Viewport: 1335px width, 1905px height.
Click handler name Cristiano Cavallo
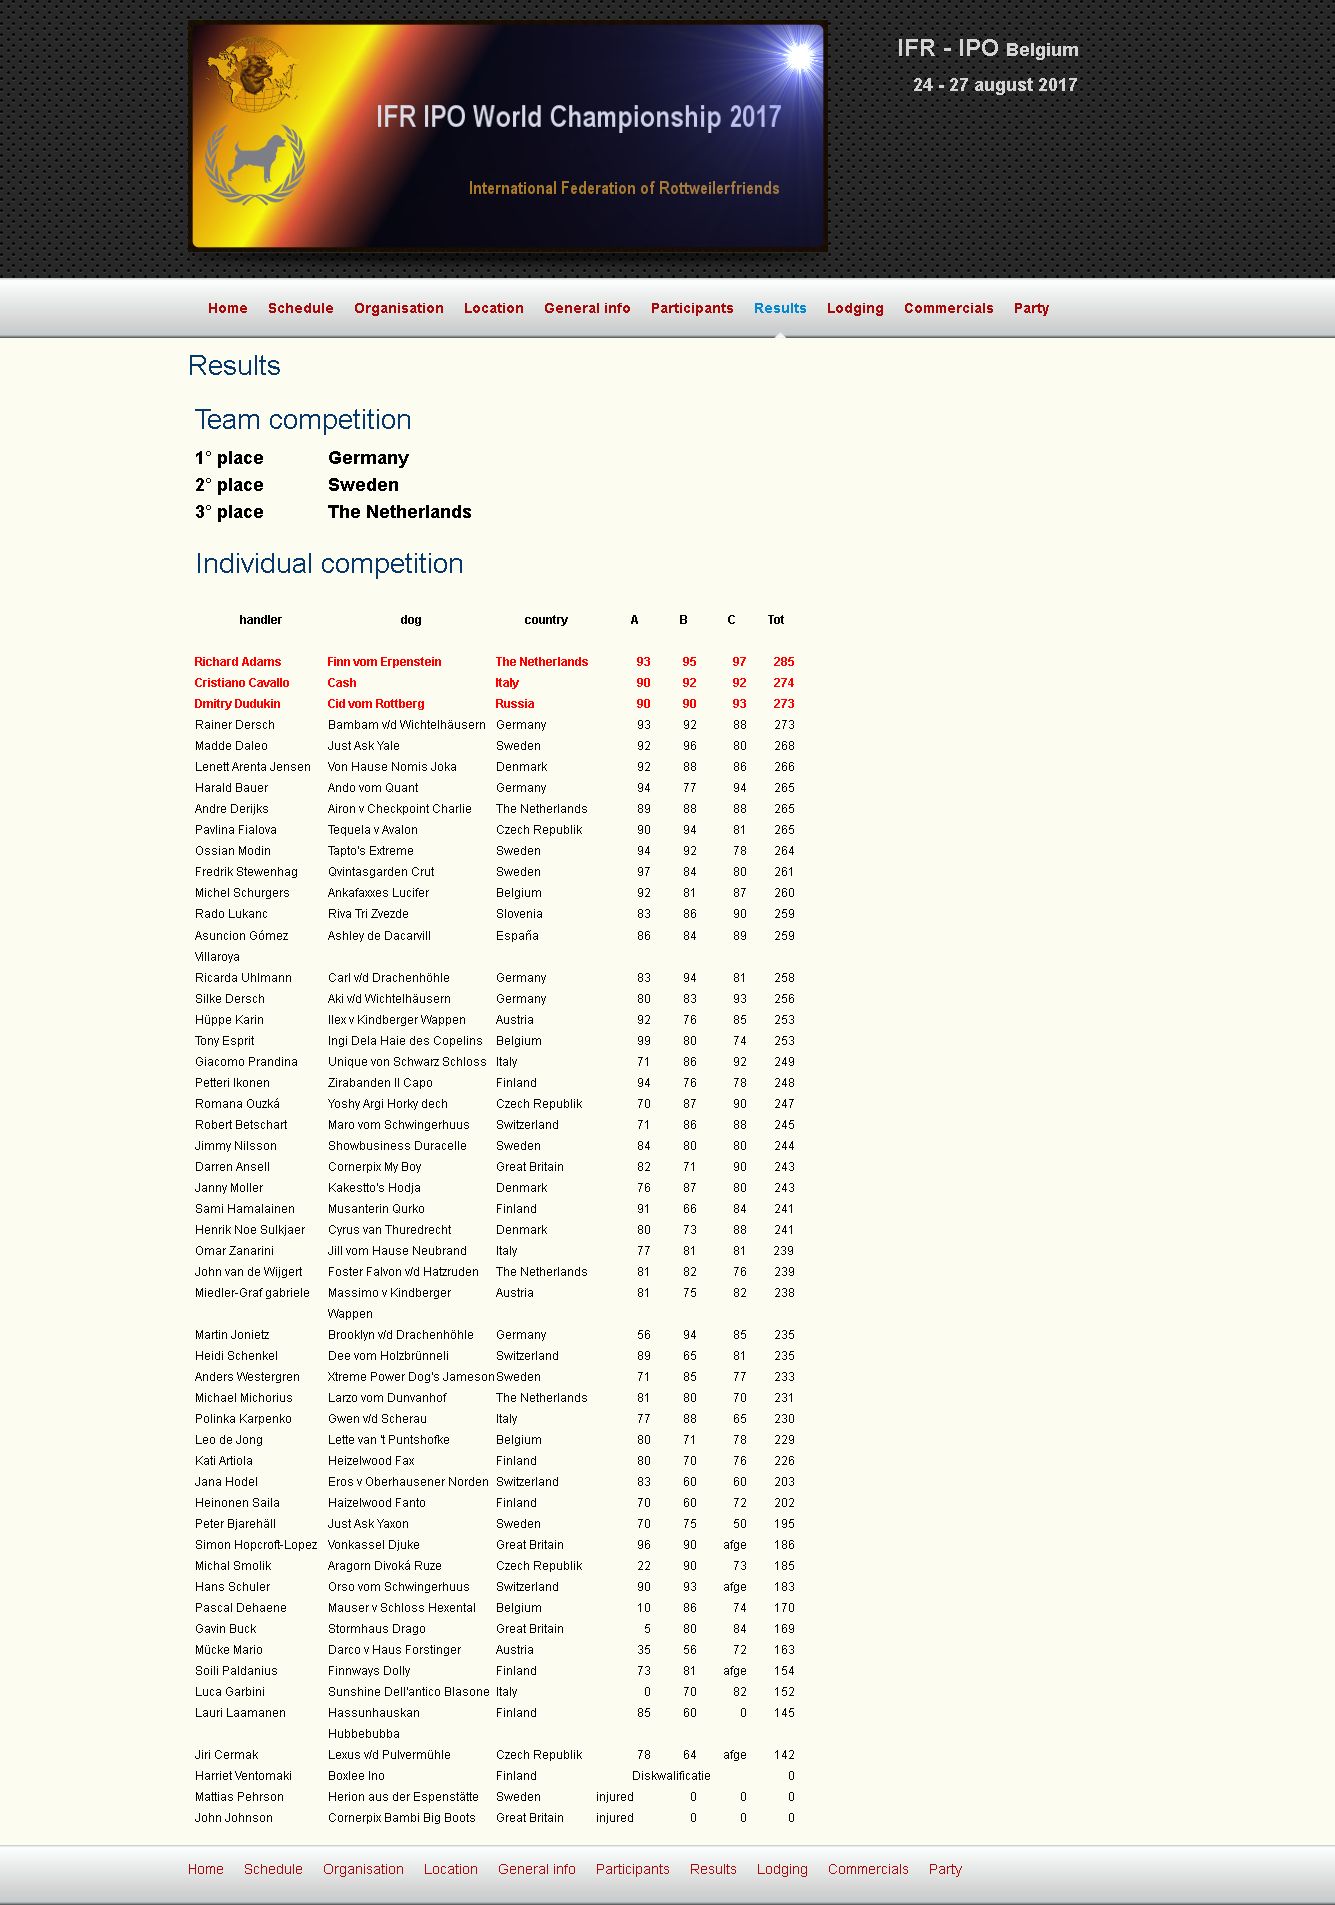coord(242,683)
